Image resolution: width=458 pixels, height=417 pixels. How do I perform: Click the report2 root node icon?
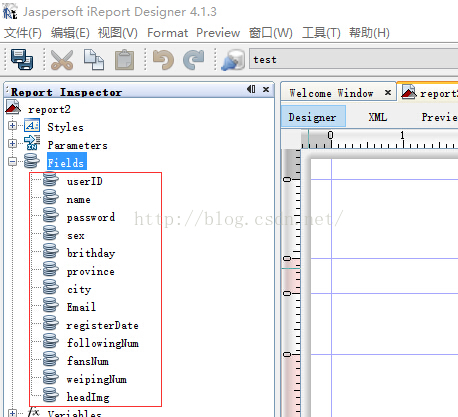pos(13,108)
